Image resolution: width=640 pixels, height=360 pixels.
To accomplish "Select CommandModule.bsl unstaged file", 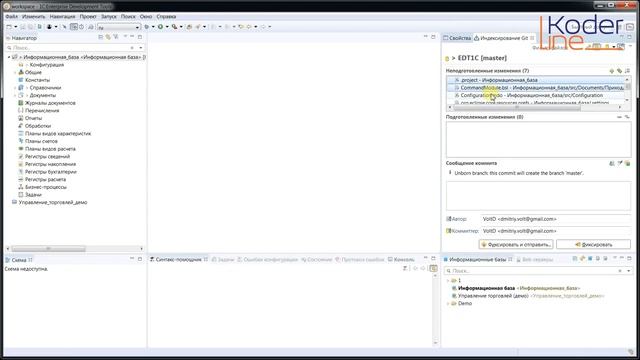I will pyautogui.click(x=536, y=88).
